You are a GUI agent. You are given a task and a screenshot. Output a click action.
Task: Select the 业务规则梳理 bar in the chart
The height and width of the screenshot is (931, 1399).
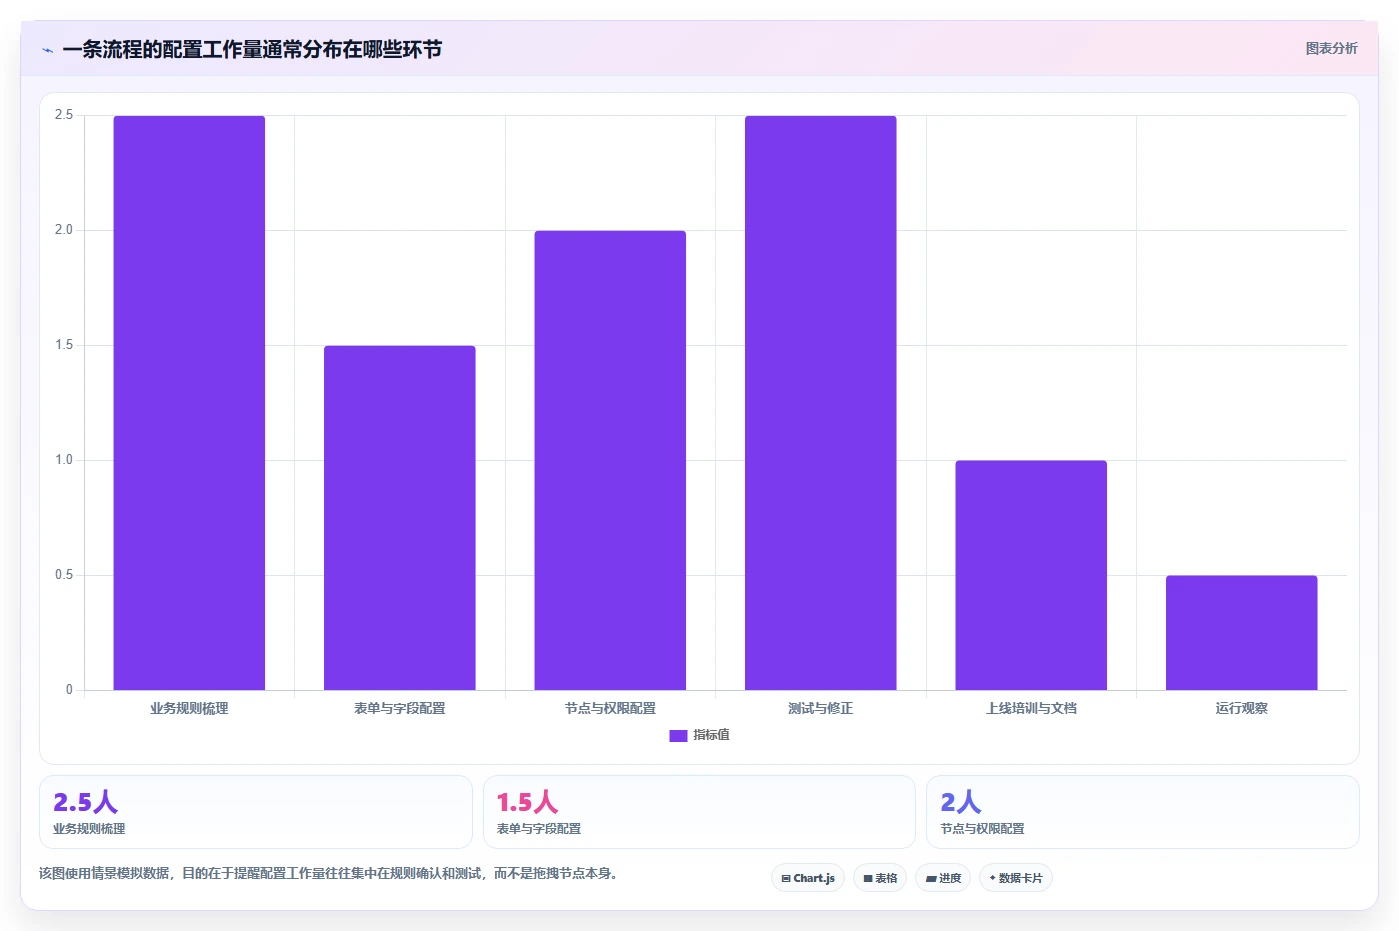tap(189, 403)
